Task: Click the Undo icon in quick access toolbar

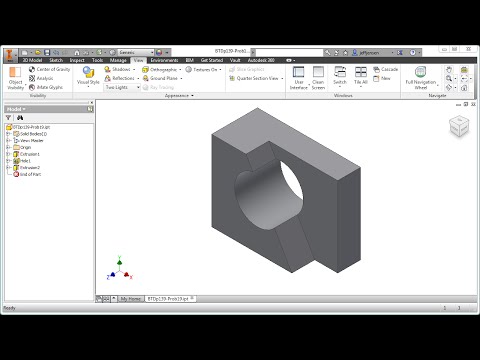Action: coord(56,53)
